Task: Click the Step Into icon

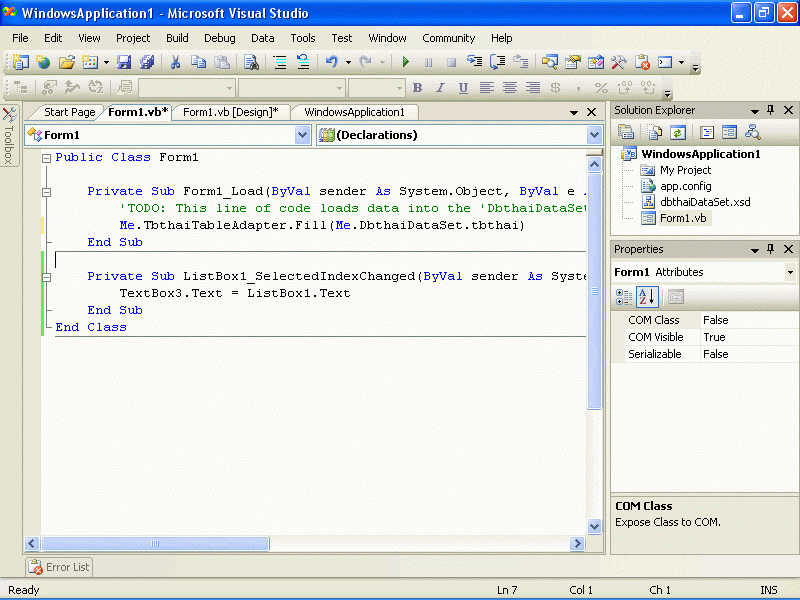Action: (x=474, y=62)
